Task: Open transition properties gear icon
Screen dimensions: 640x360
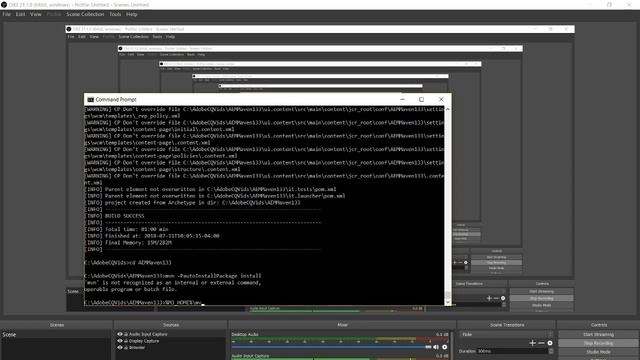Action: [550, 343]
